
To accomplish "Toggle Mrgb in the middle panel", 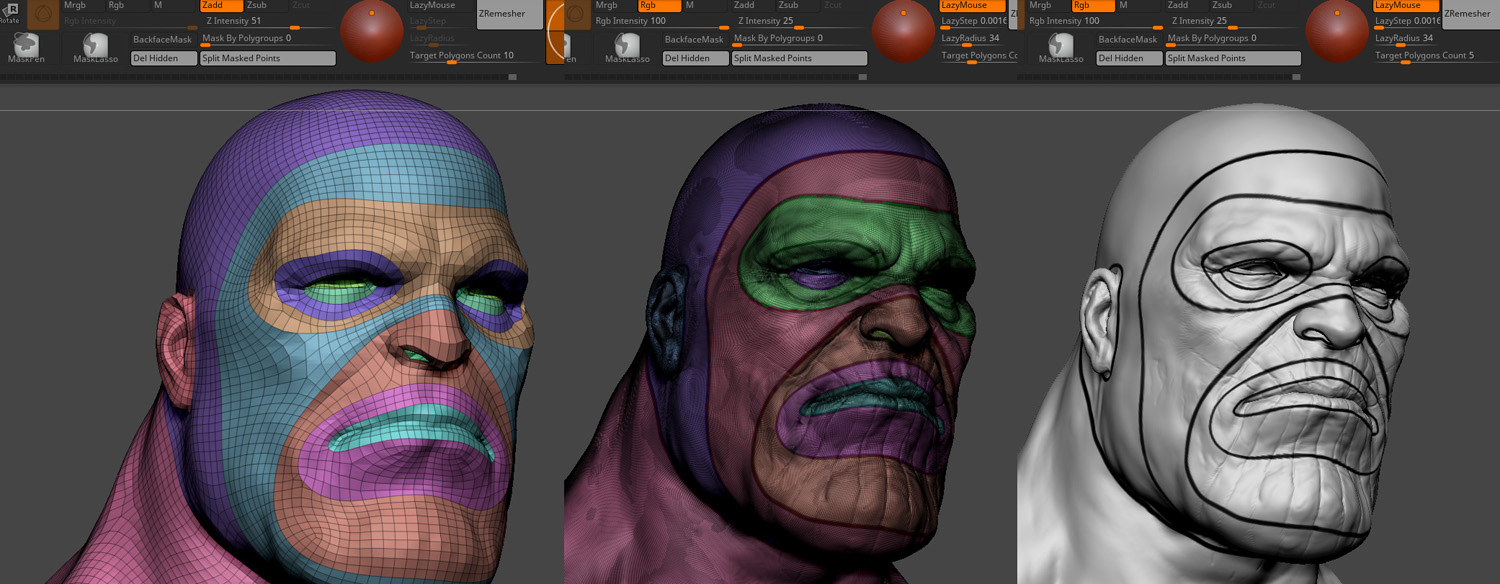I will [x=614, y=5].
